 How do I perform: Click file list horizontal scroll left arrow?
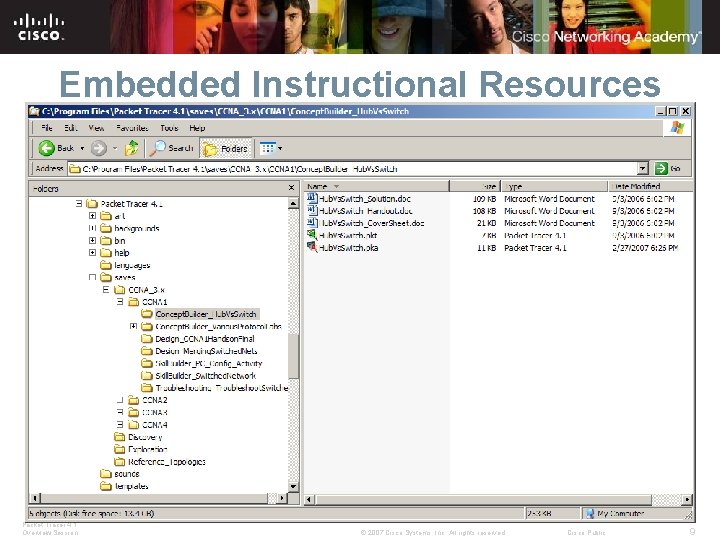[309, 499]
